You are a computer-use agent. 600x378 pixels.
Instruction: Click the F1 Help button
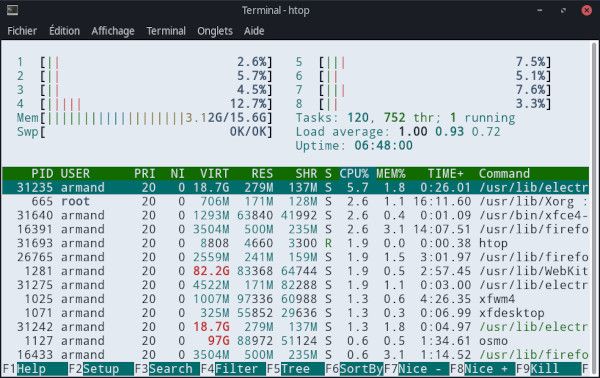(35, 369)
